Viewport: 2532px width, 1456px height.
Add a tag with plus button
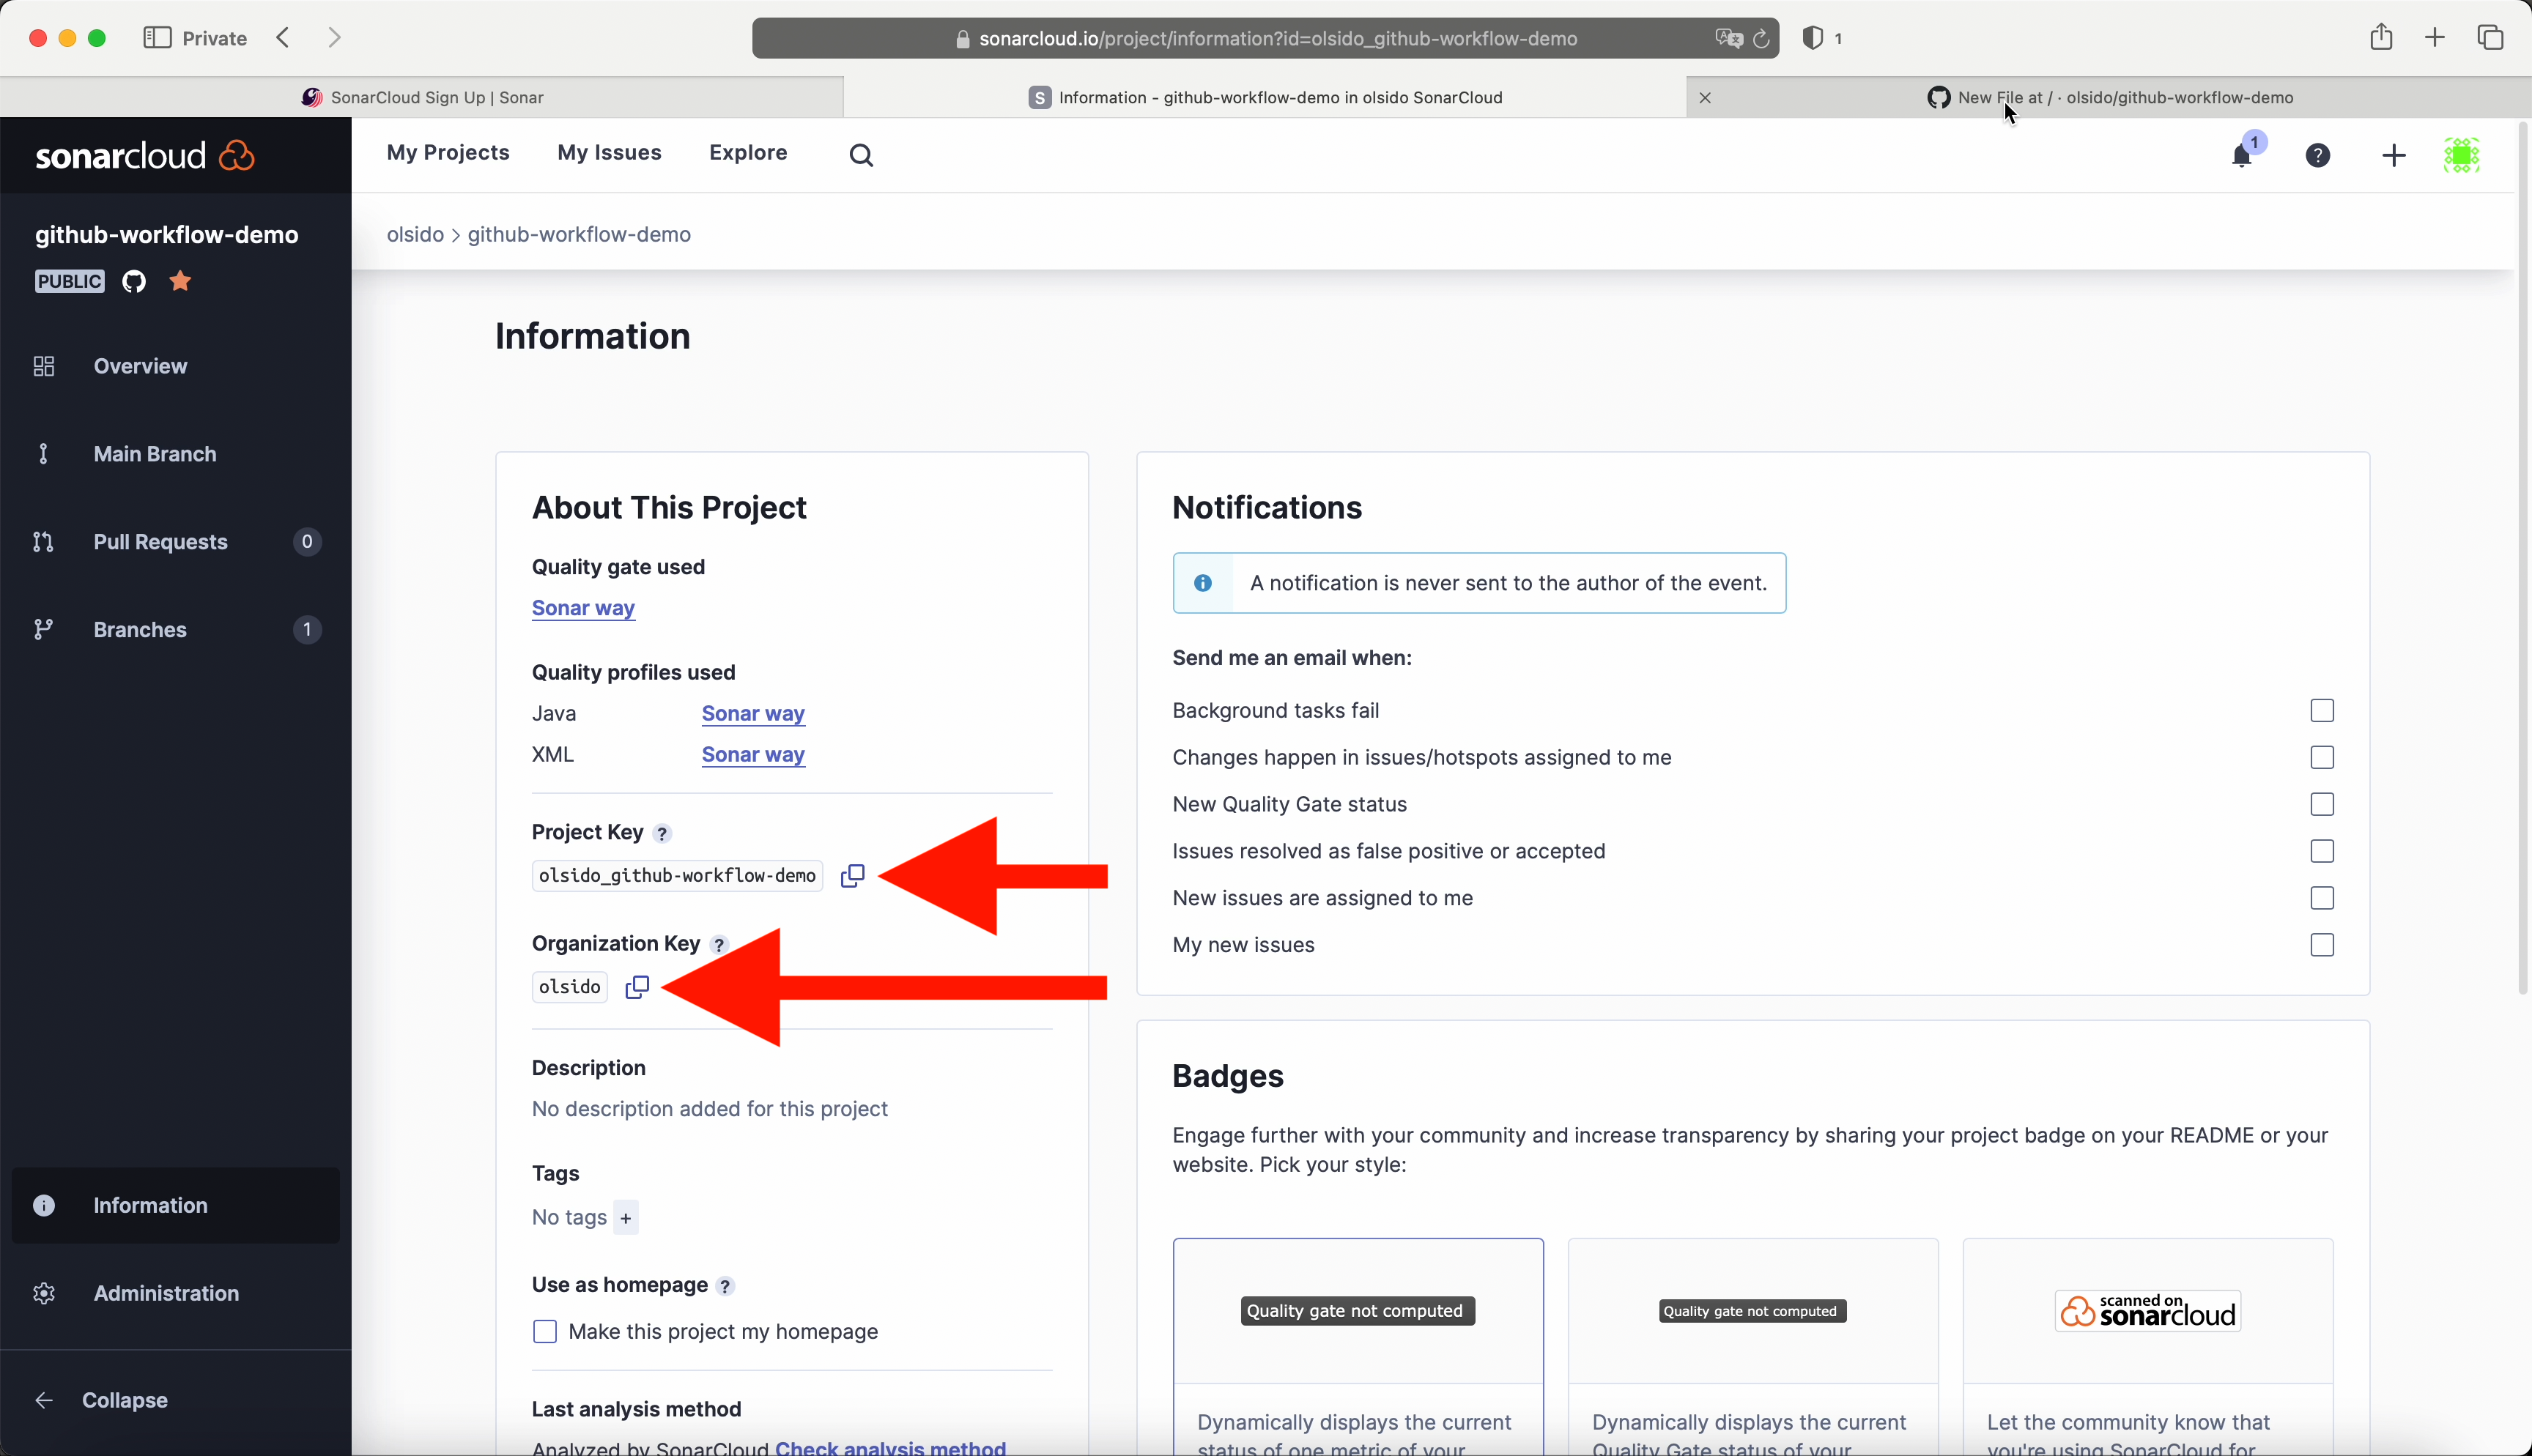(626, 1217)
